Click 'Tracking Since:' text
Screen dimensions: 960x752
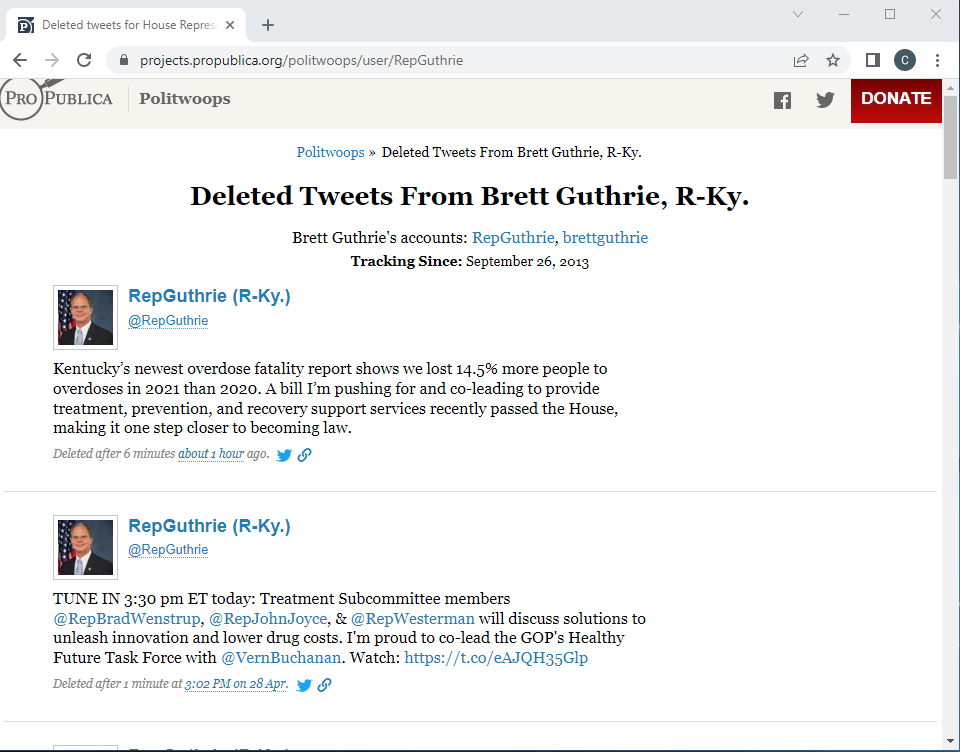coord(407,261)
